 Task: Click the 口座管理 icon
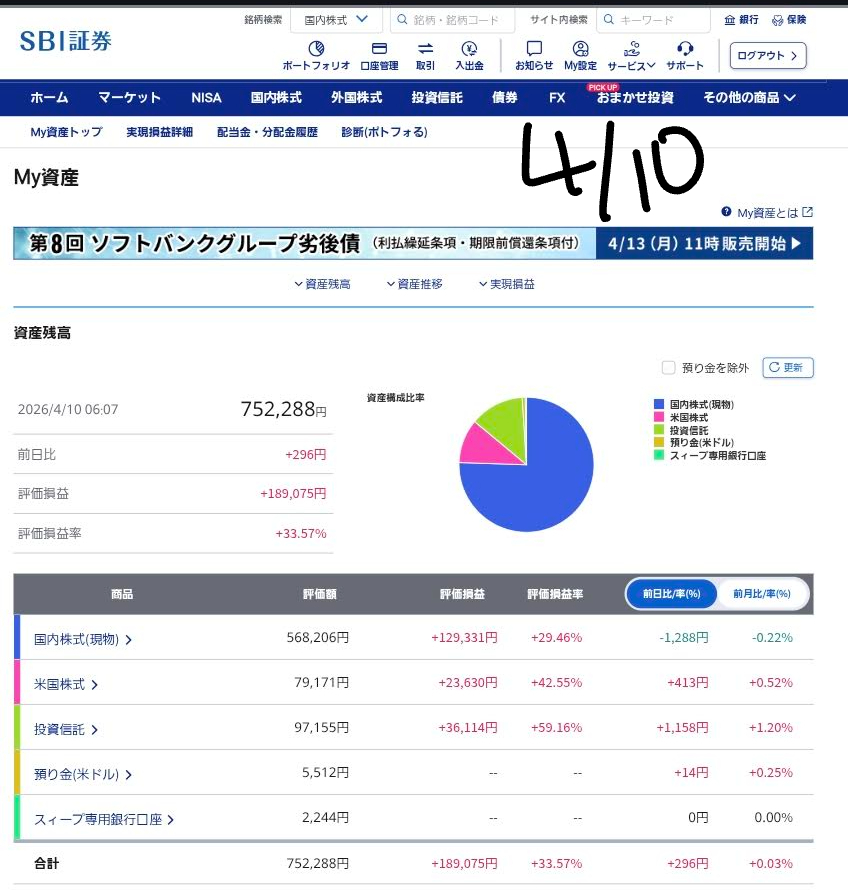[x=379, y=49]
